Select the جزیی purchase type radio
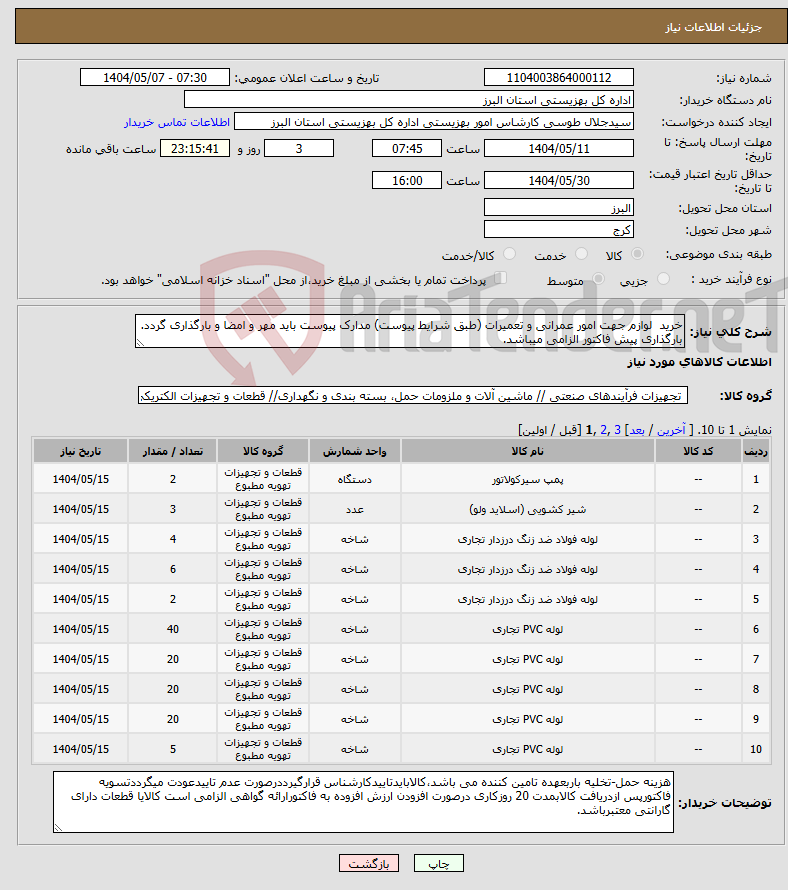Viewport: 788px width, 890px height. click(663, 279)
